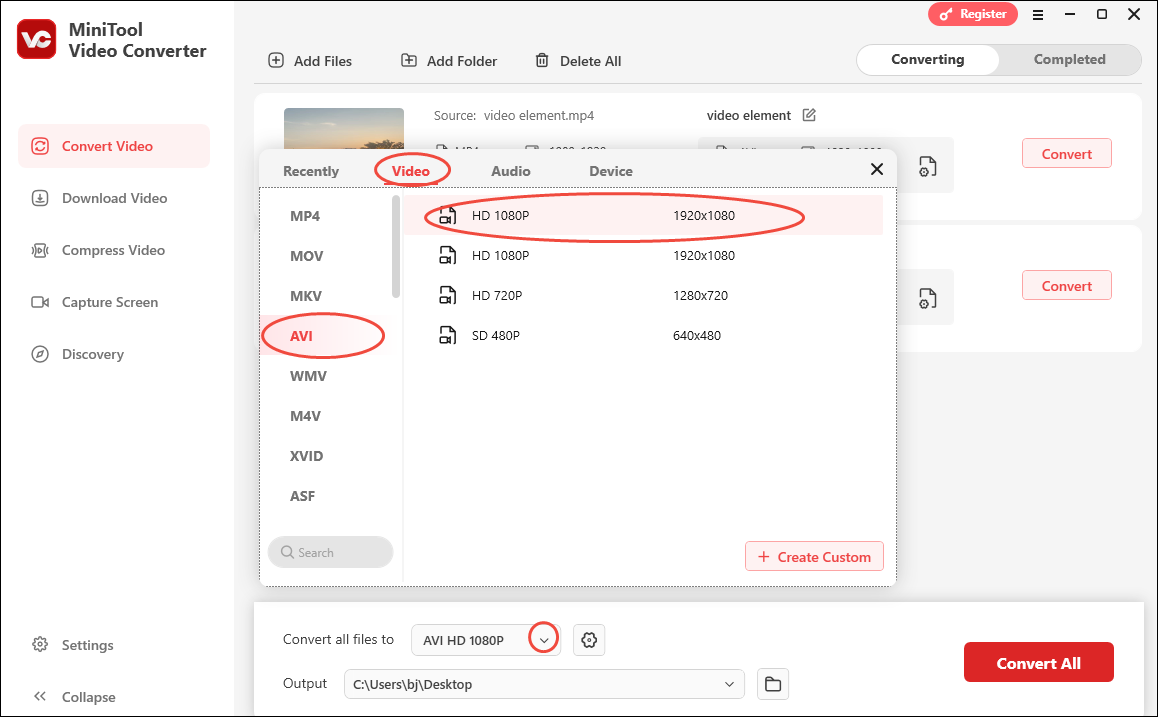Click Add Files button
This screenshot has width=1158, height=717.
pyautogui.click(x=309, y=61)
